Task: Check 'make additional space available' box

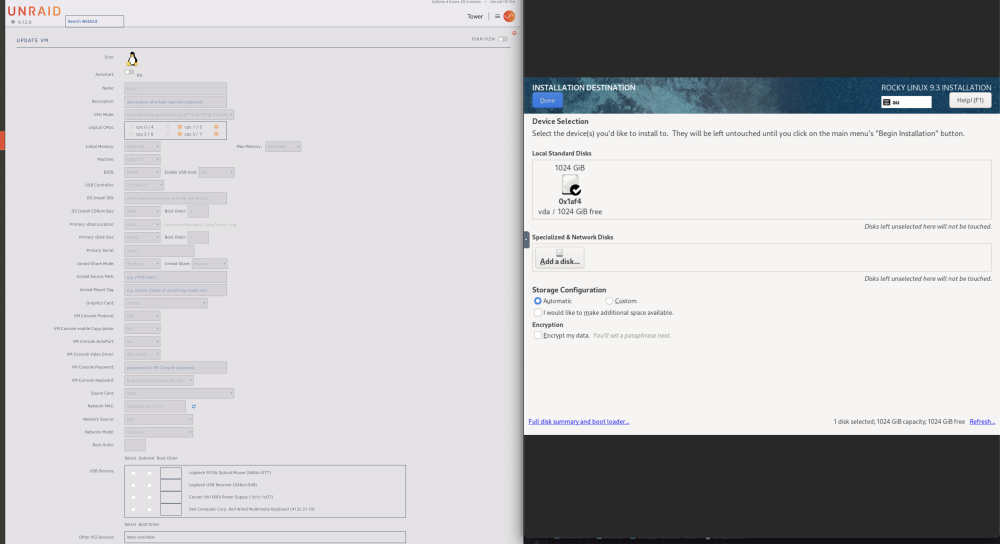Action: click(538, 312)
